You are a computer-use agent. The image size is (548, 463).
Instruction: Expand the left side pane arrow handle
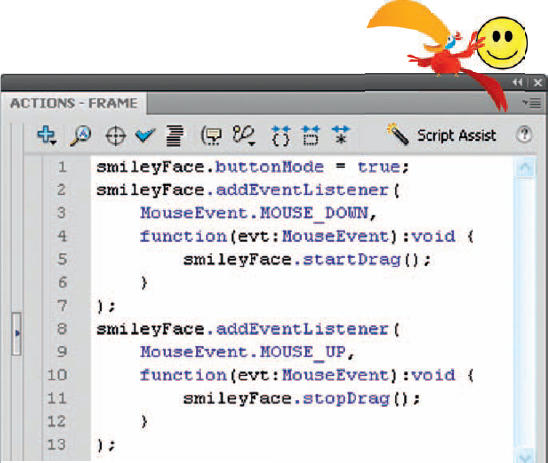point(17,334)
